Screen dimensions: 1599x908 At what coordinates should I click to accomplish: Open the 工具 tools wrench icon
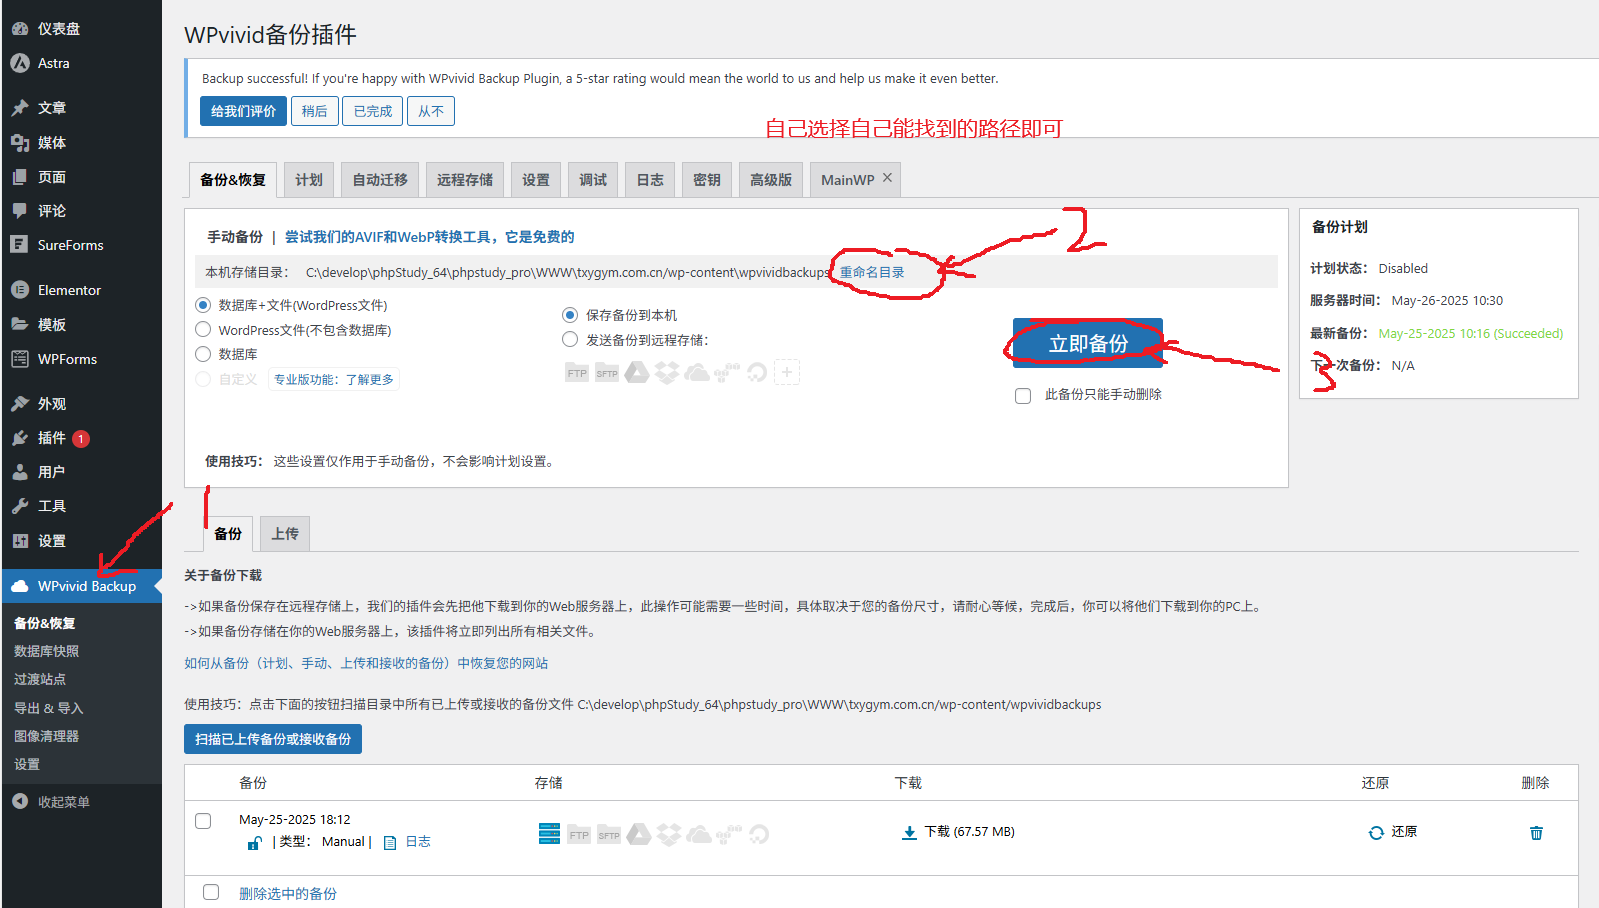click(x=20, y=506)
